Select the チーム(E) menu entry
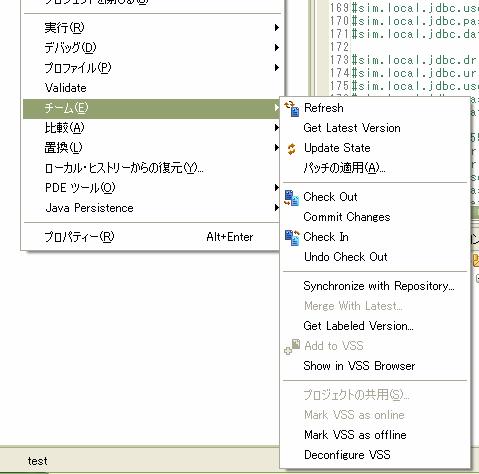This screenshot has height=474, width=479. tap(152, 108)
